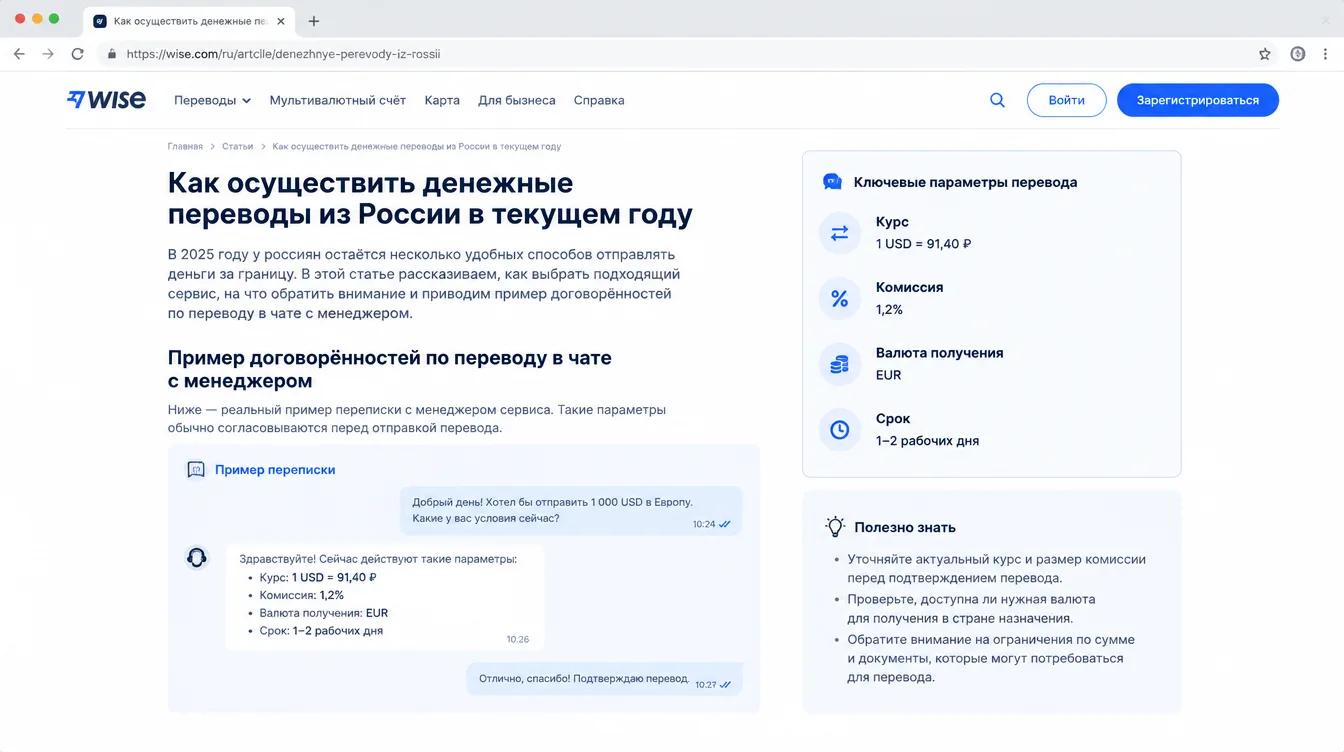Click the percent icon beside Комиссия

click(x=839, y=299)
